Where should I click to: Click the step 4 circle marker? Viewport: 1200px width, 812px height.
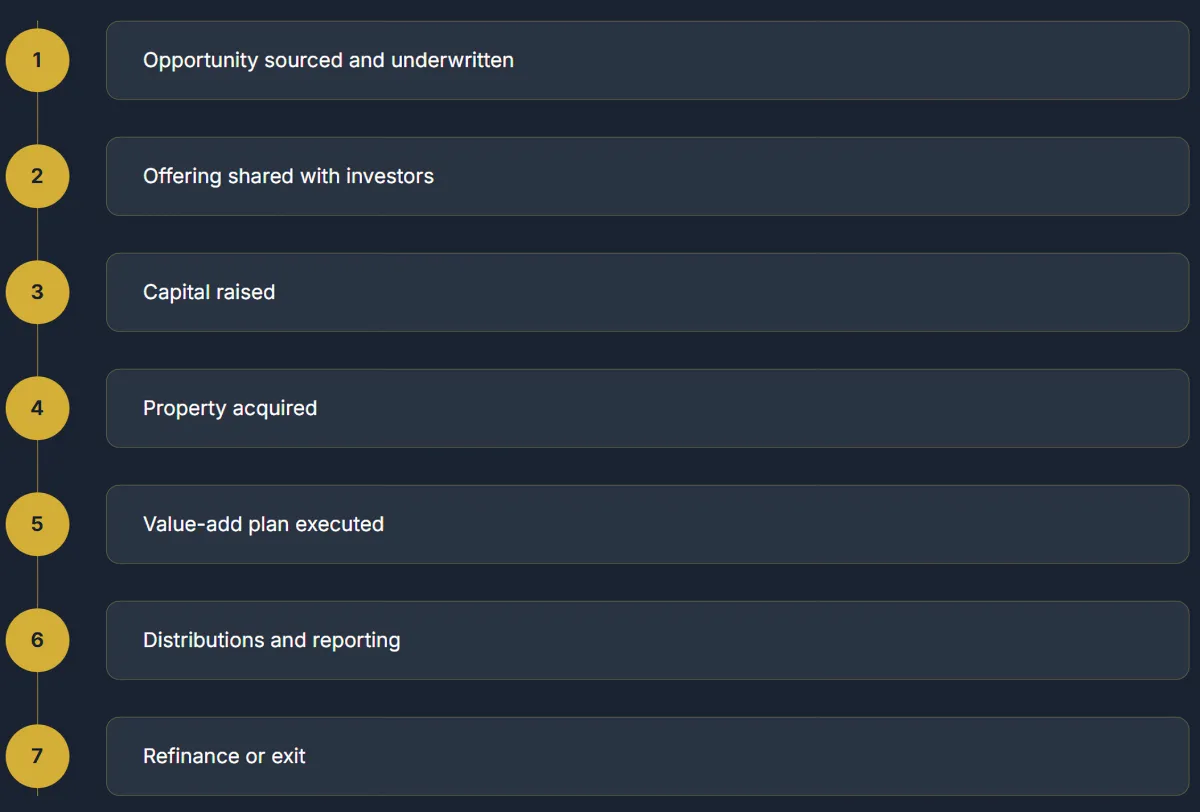[x=37, y=408]
